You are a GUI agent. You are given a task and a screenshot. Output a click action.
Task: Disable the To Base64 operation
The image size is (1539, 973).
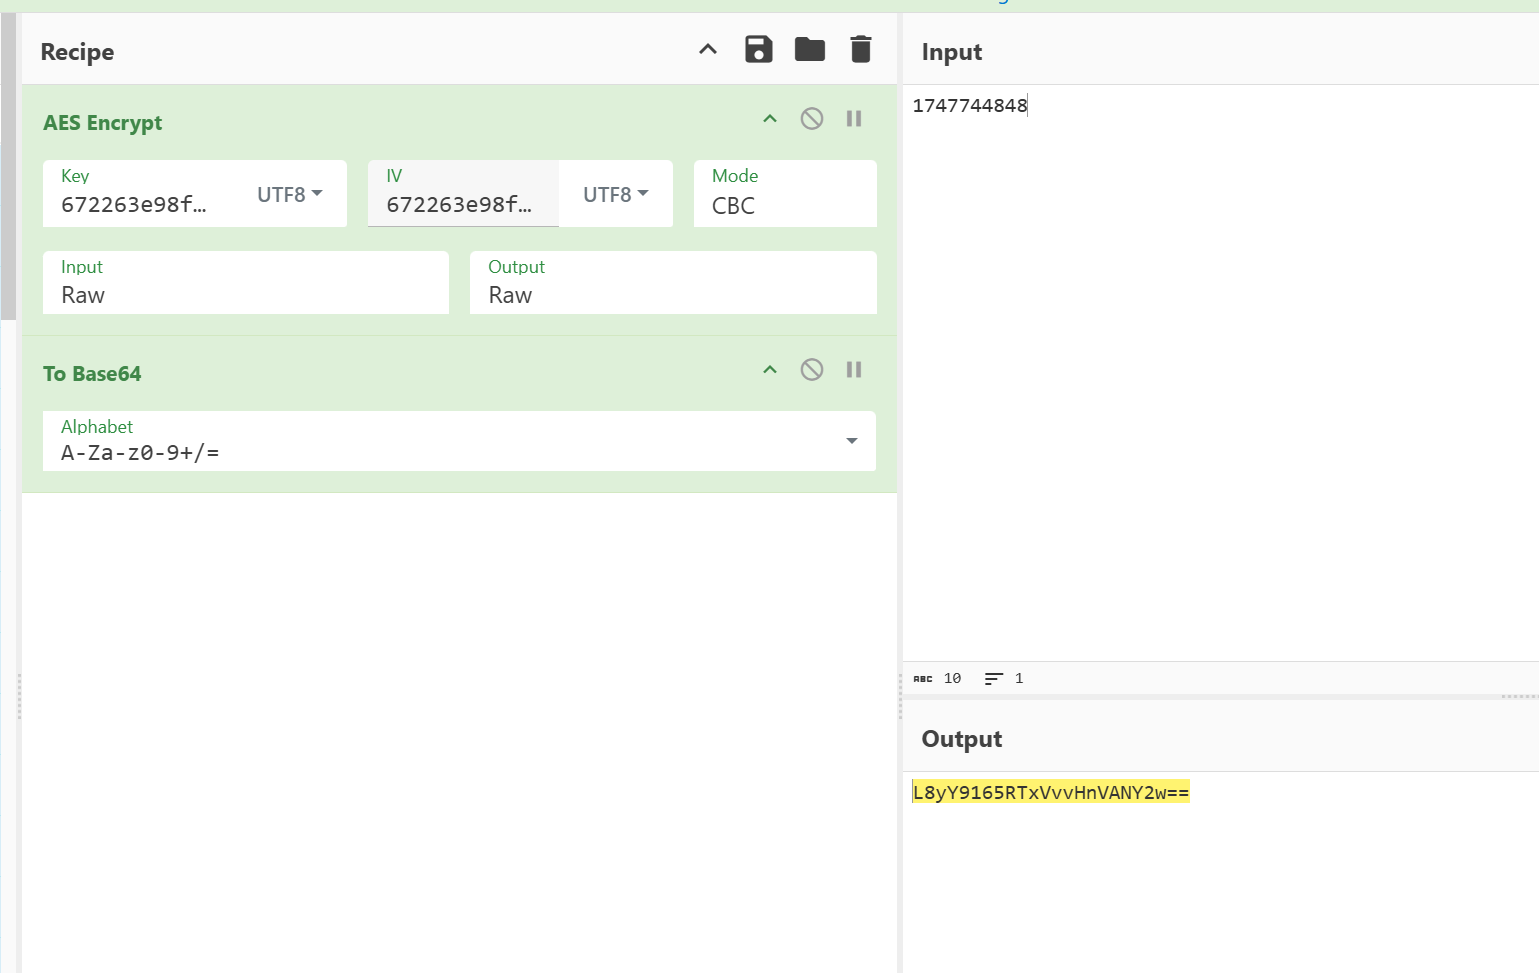[811, 370]
